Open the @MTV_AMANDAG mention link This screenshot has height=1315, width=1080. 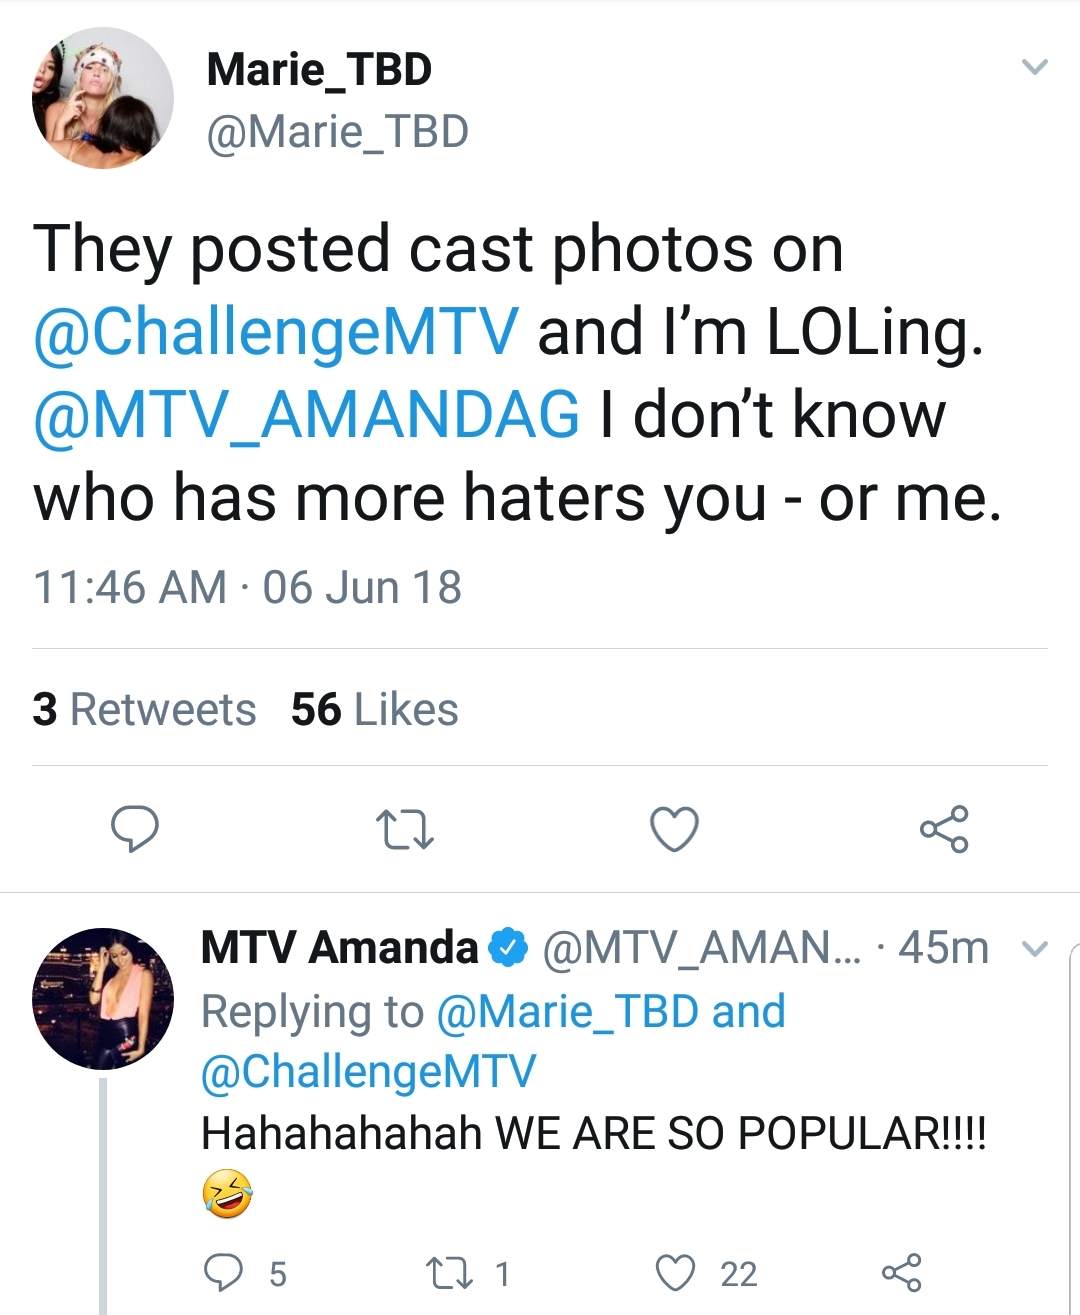click(306, 415)
